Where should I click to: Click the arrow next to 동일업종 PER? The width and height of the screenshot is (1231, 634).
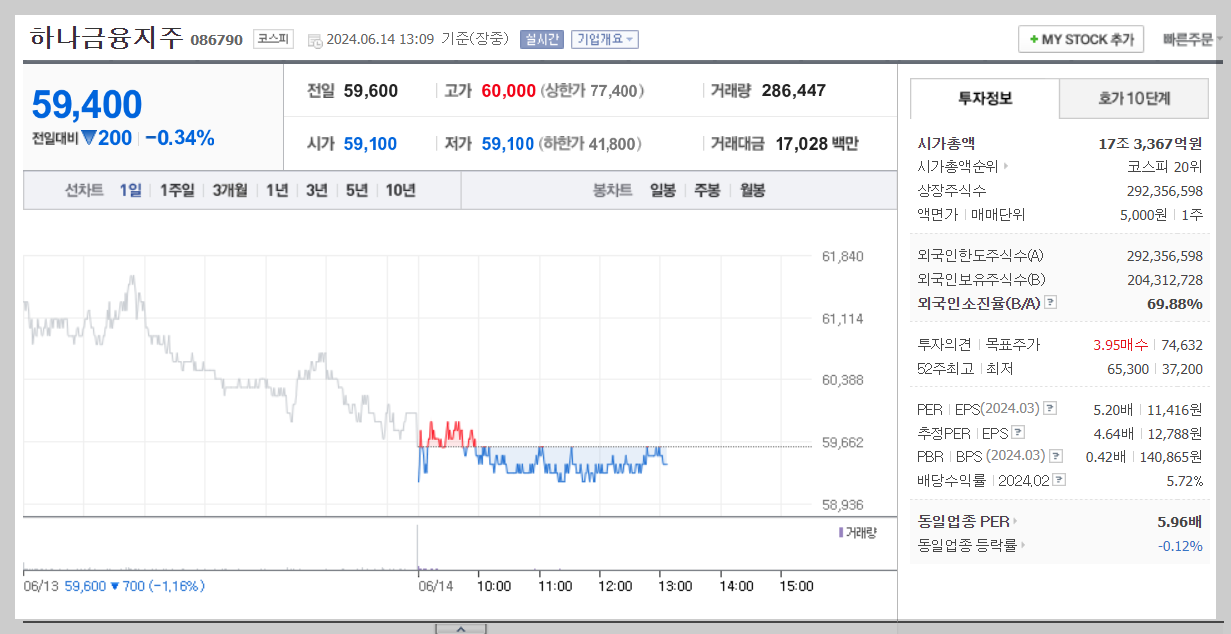click(x=1014, y=521)
